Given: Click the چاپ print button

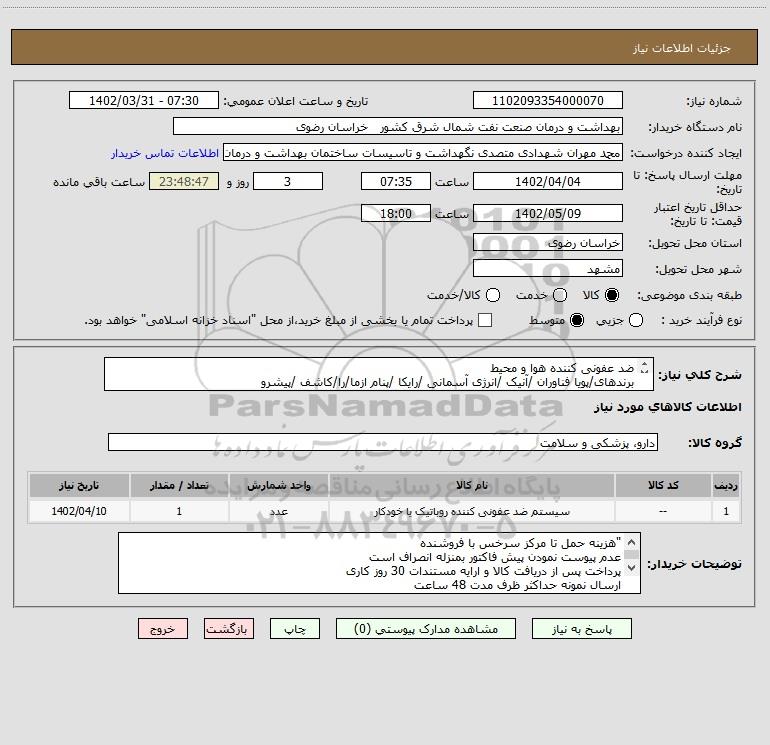Looking at the screenshot, I should (295, 629).
